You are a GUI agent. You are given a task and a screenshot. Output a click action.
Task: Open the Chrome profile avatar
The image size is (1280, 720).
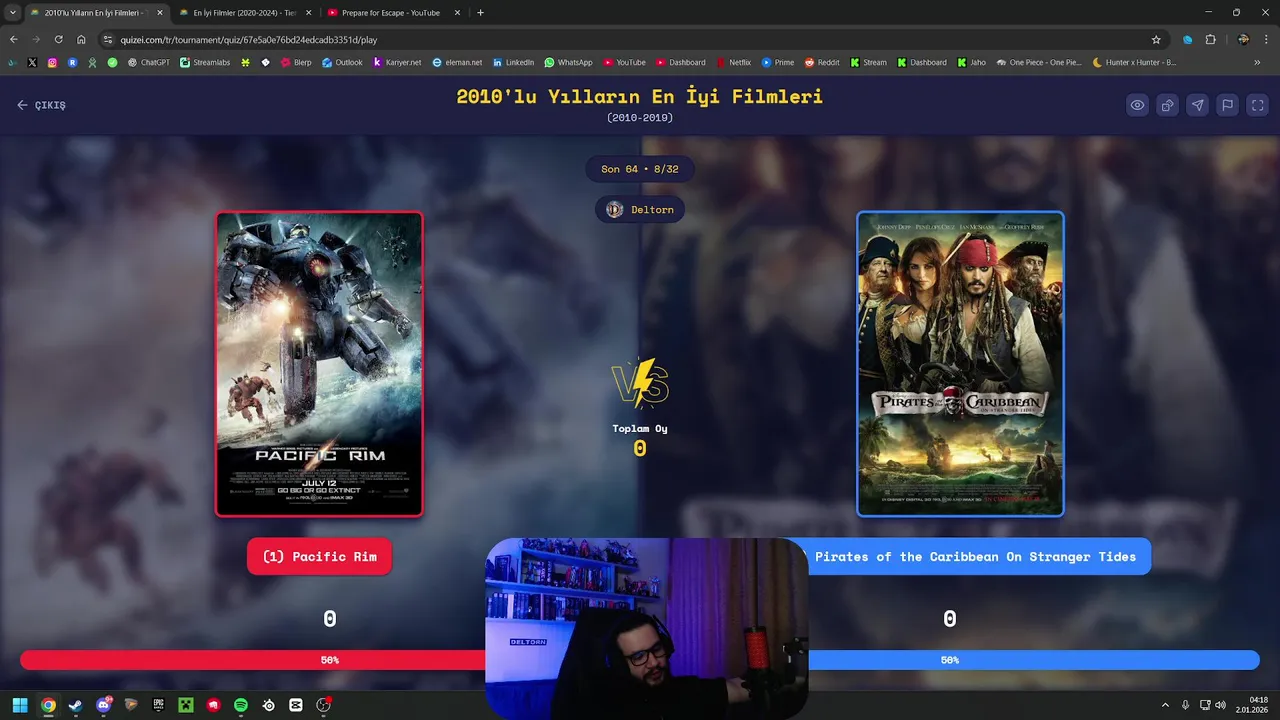click(1243, 40)
